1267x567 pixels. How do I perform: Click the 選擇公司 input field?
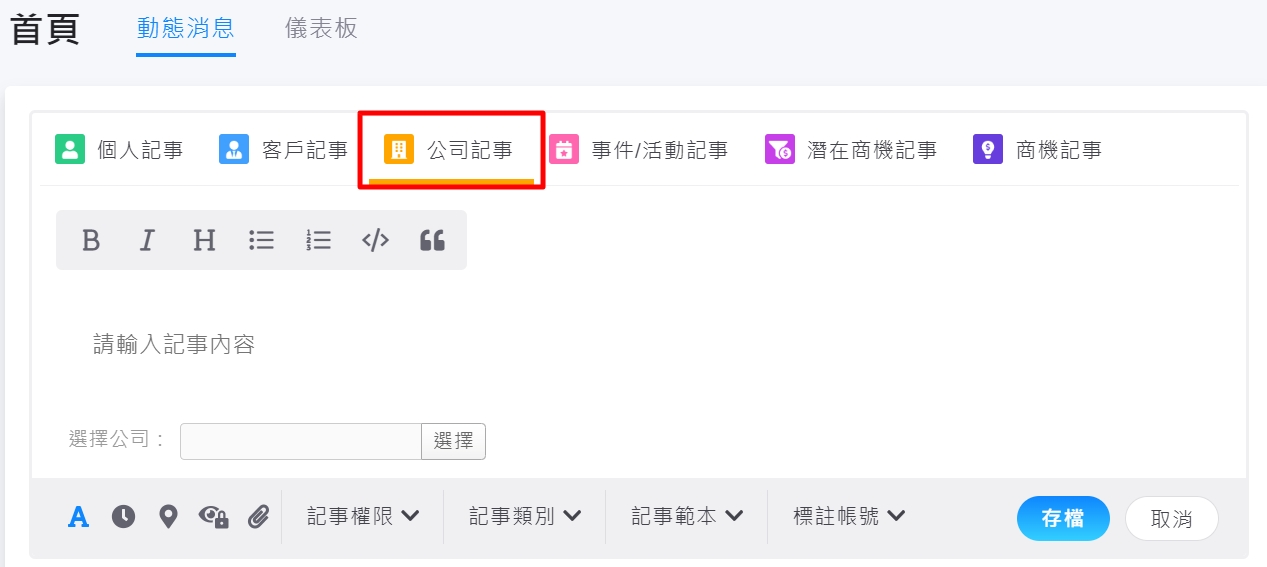tap(300, 441)
